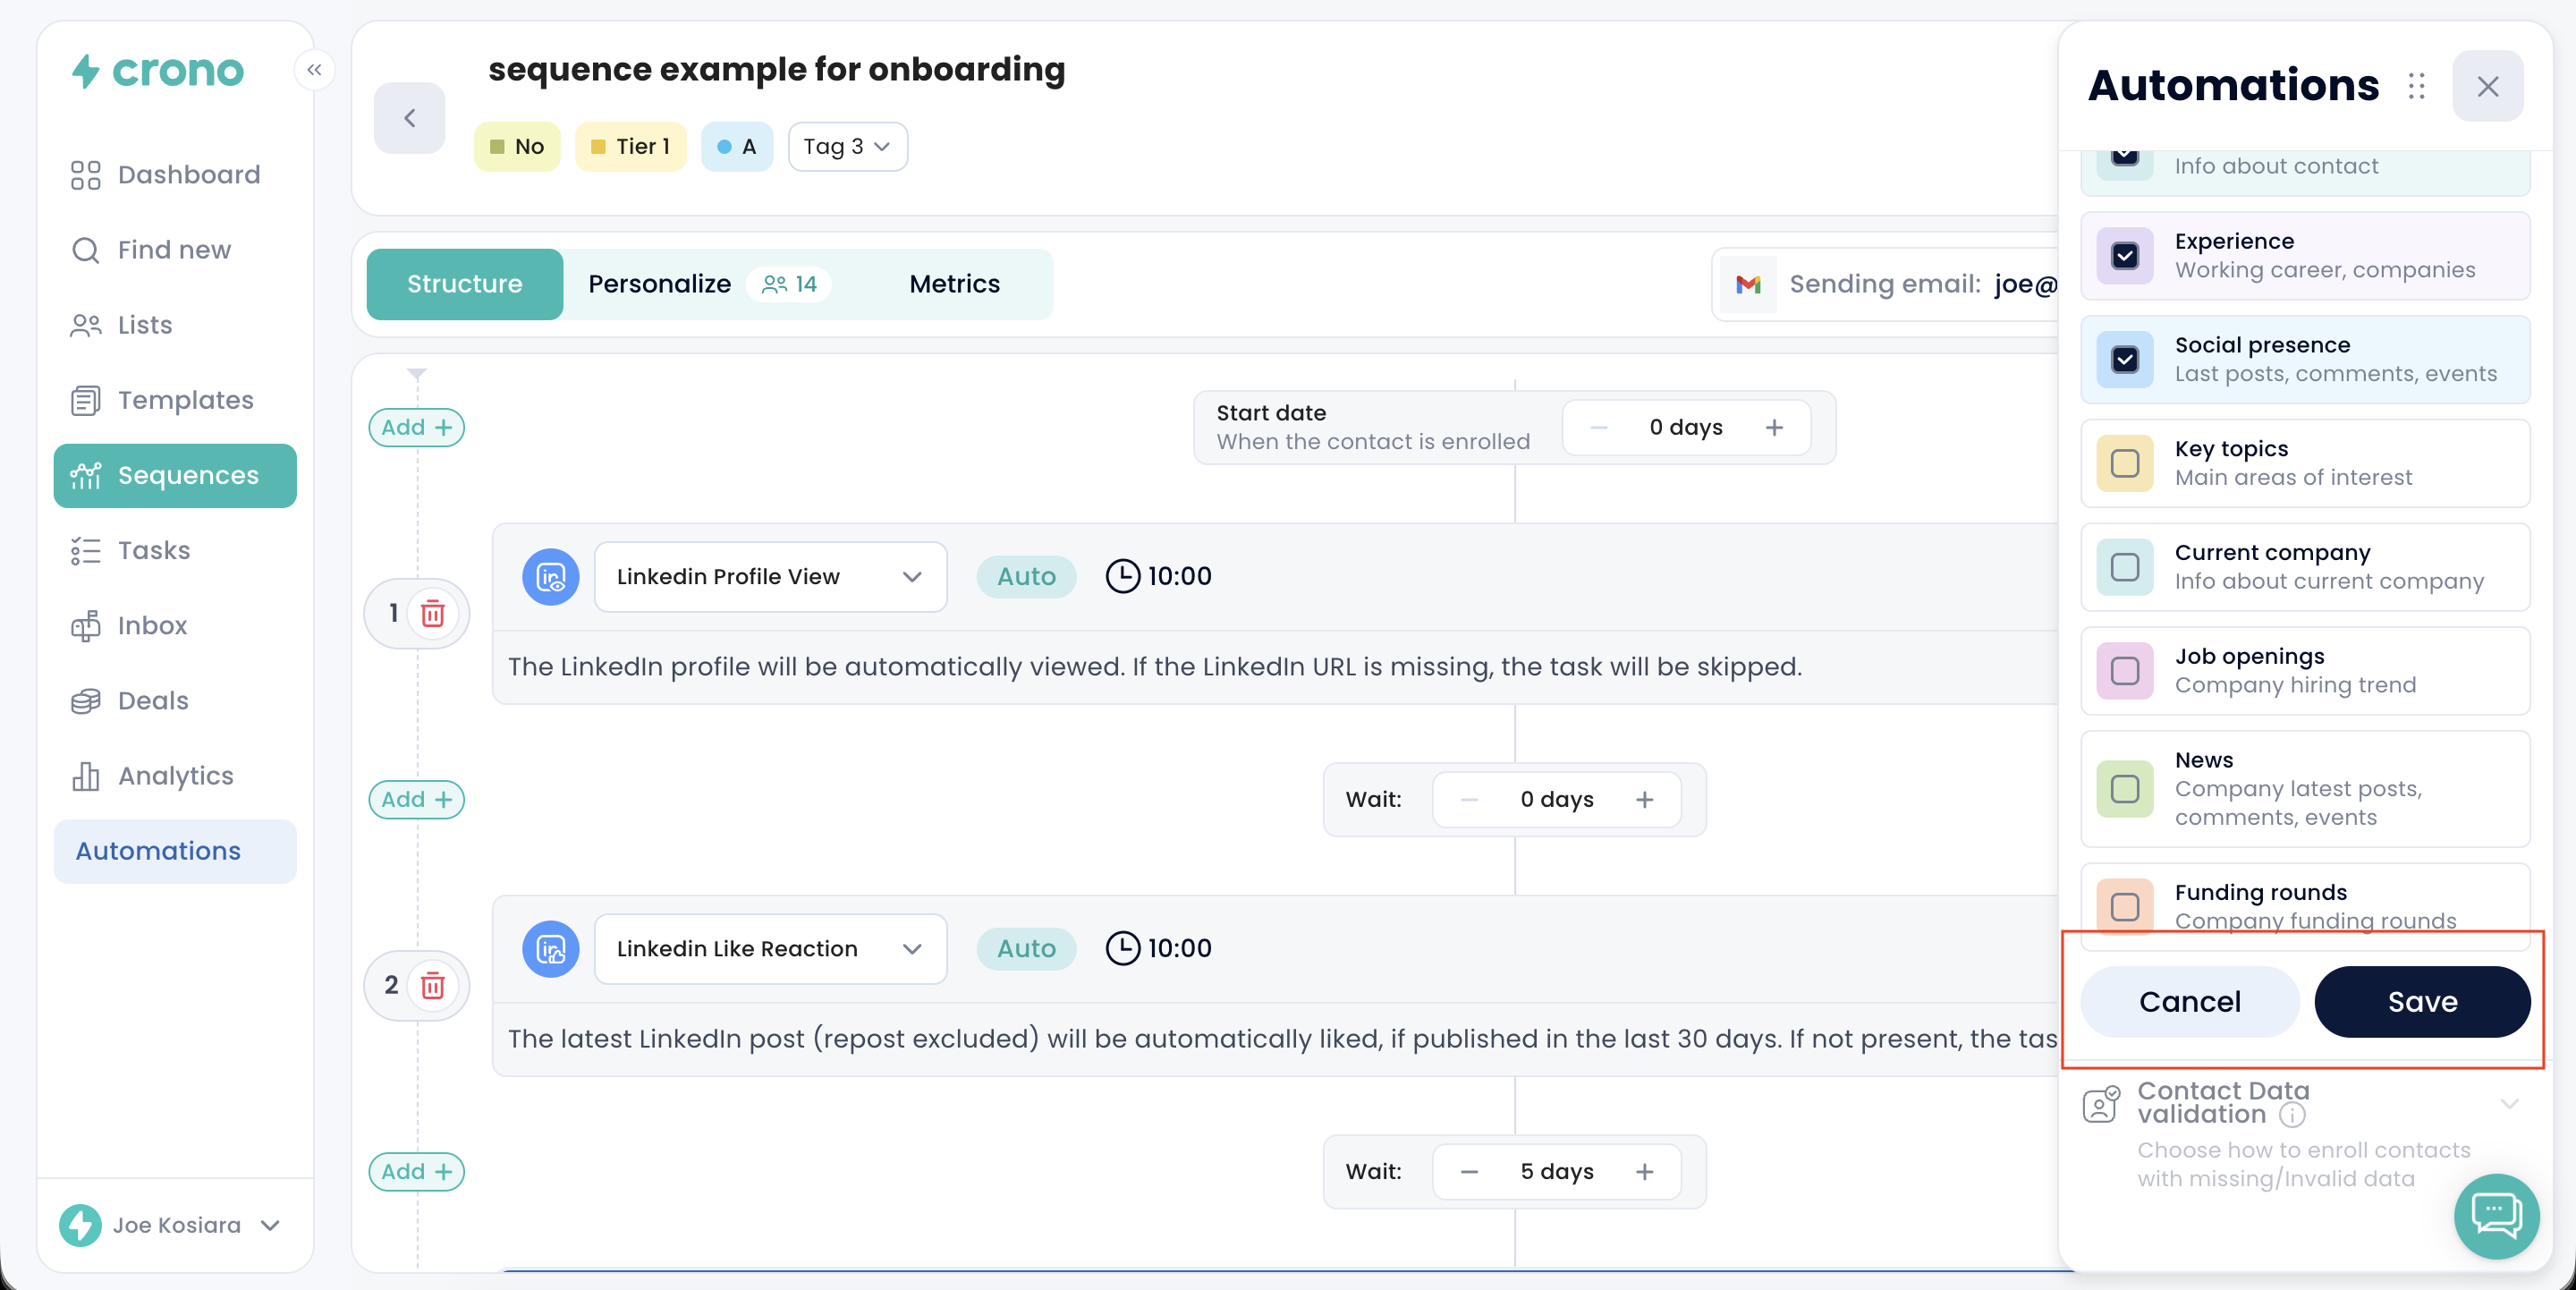The height and width of the screenshot is (1290, 2576).
Task: Click the trash icon on step 2
Action: 432,985
